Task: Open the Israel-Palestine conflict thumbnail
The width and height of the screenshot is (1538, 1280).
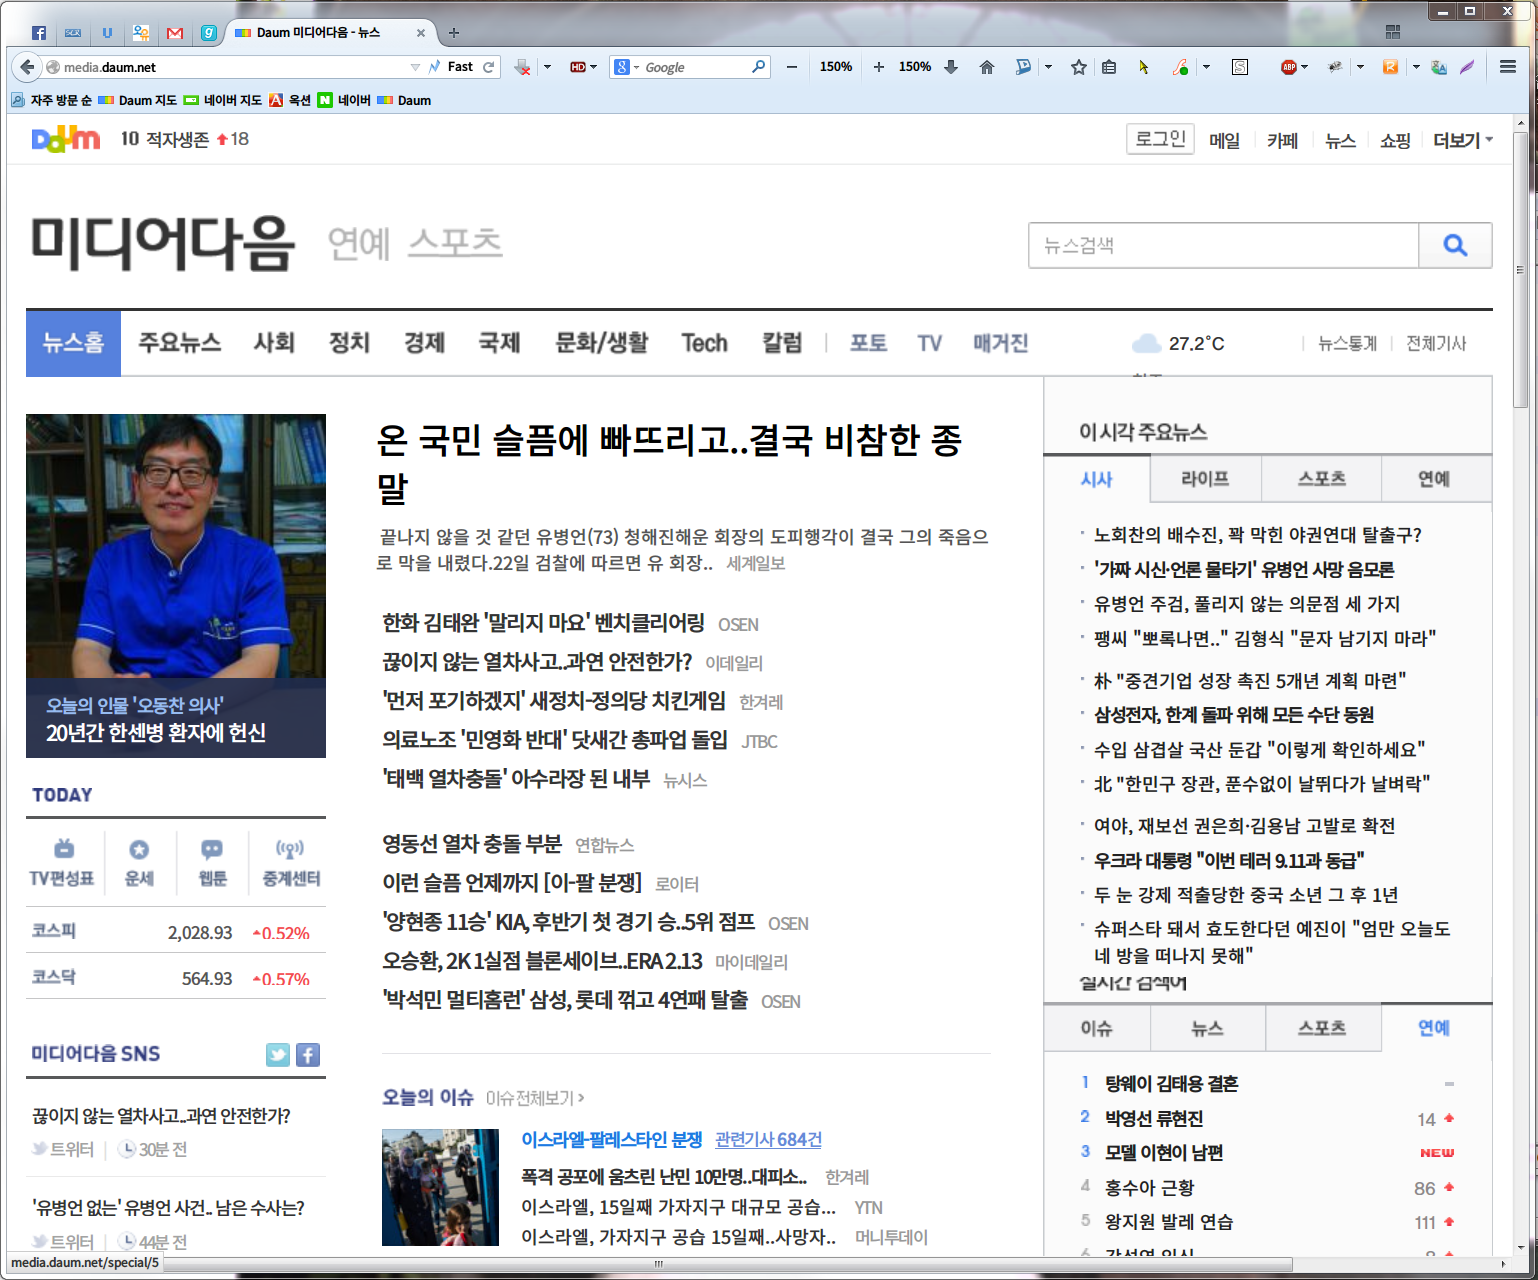Action: coord(440,1187)
